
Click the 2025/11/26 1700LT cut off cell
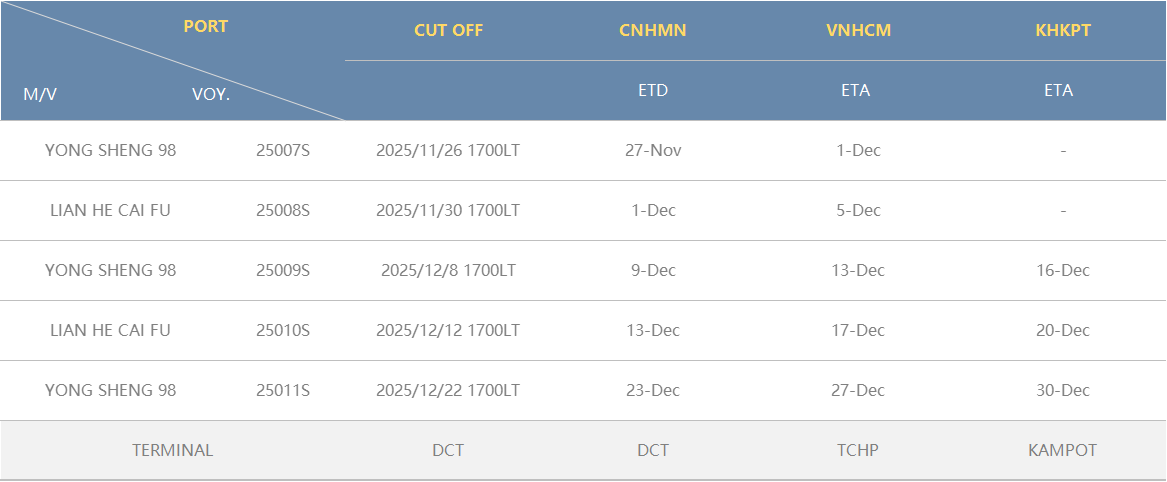pyautogui.click(x=448, y=151)
